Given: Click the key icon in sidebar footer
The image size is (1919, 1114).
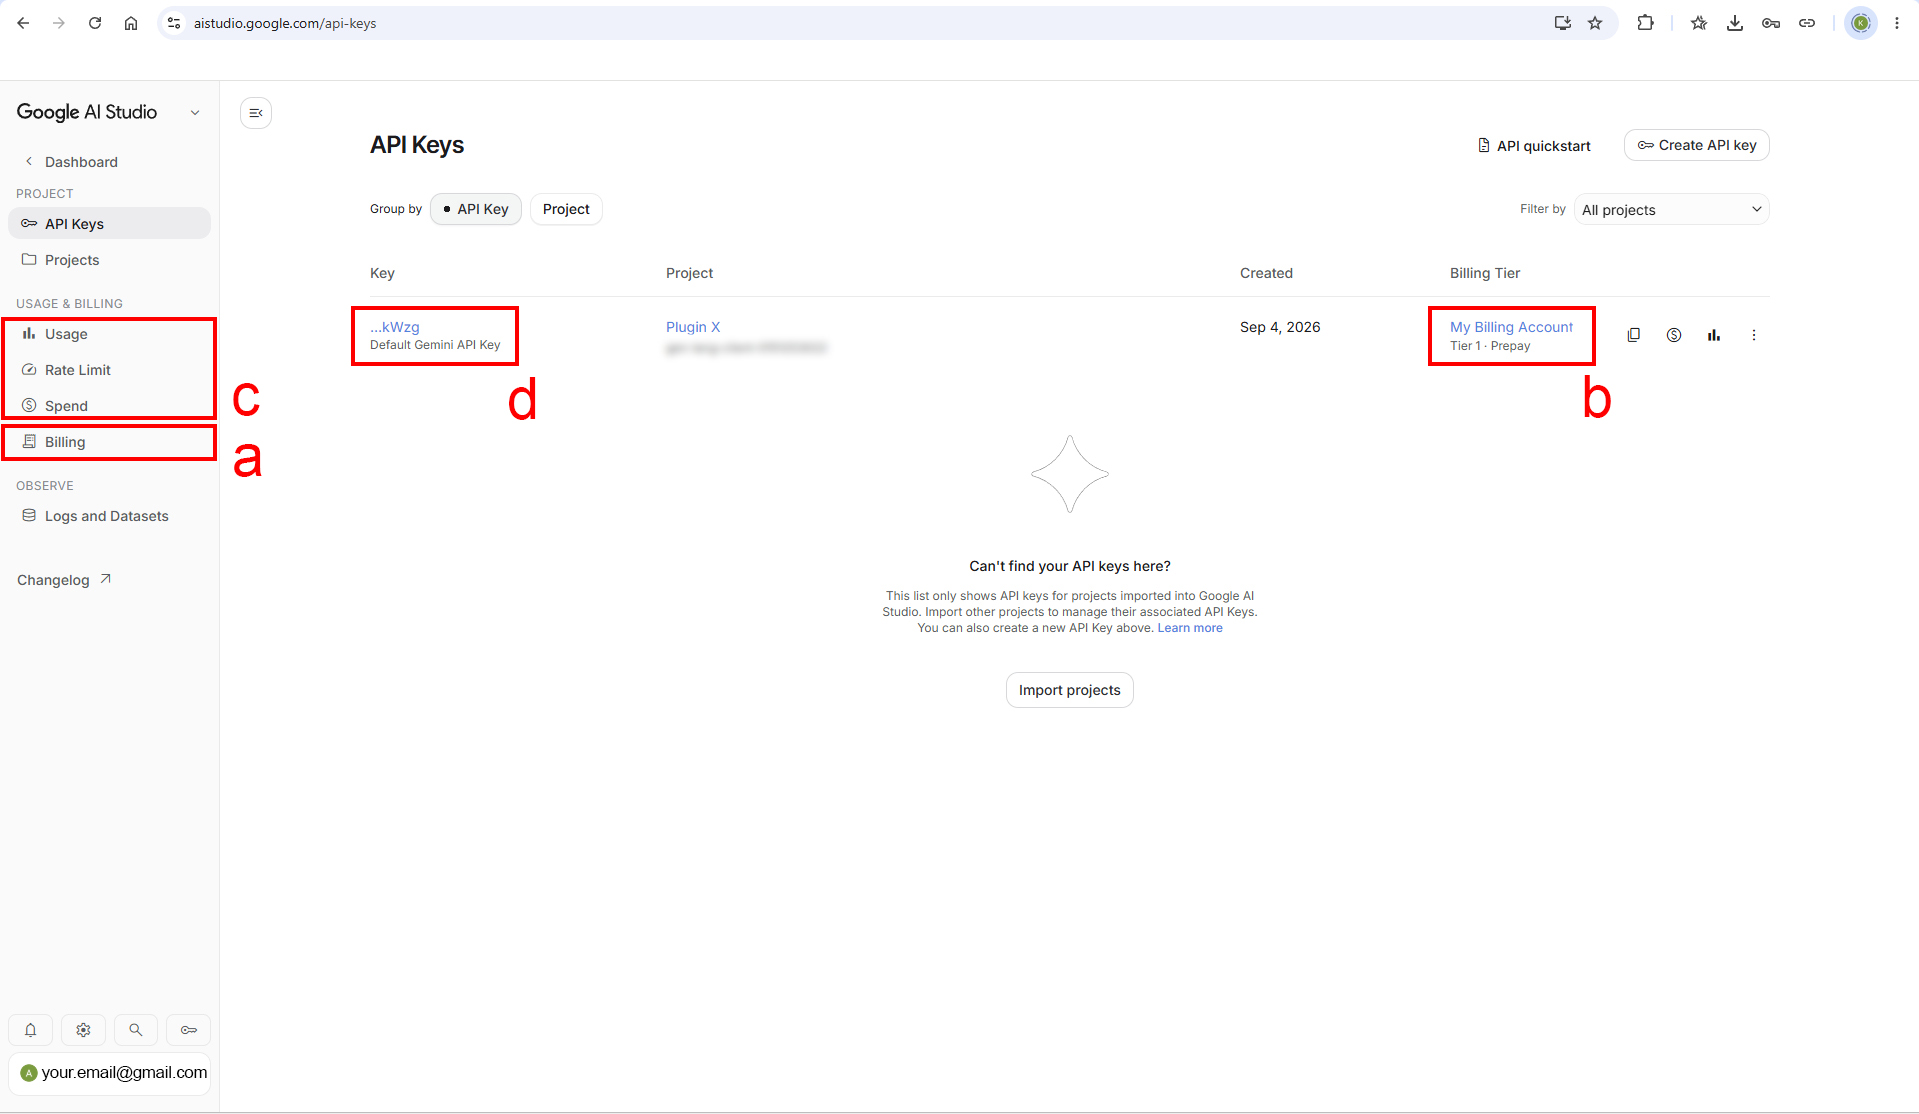Looking at the screenshot, I should tap(189, 1029).
